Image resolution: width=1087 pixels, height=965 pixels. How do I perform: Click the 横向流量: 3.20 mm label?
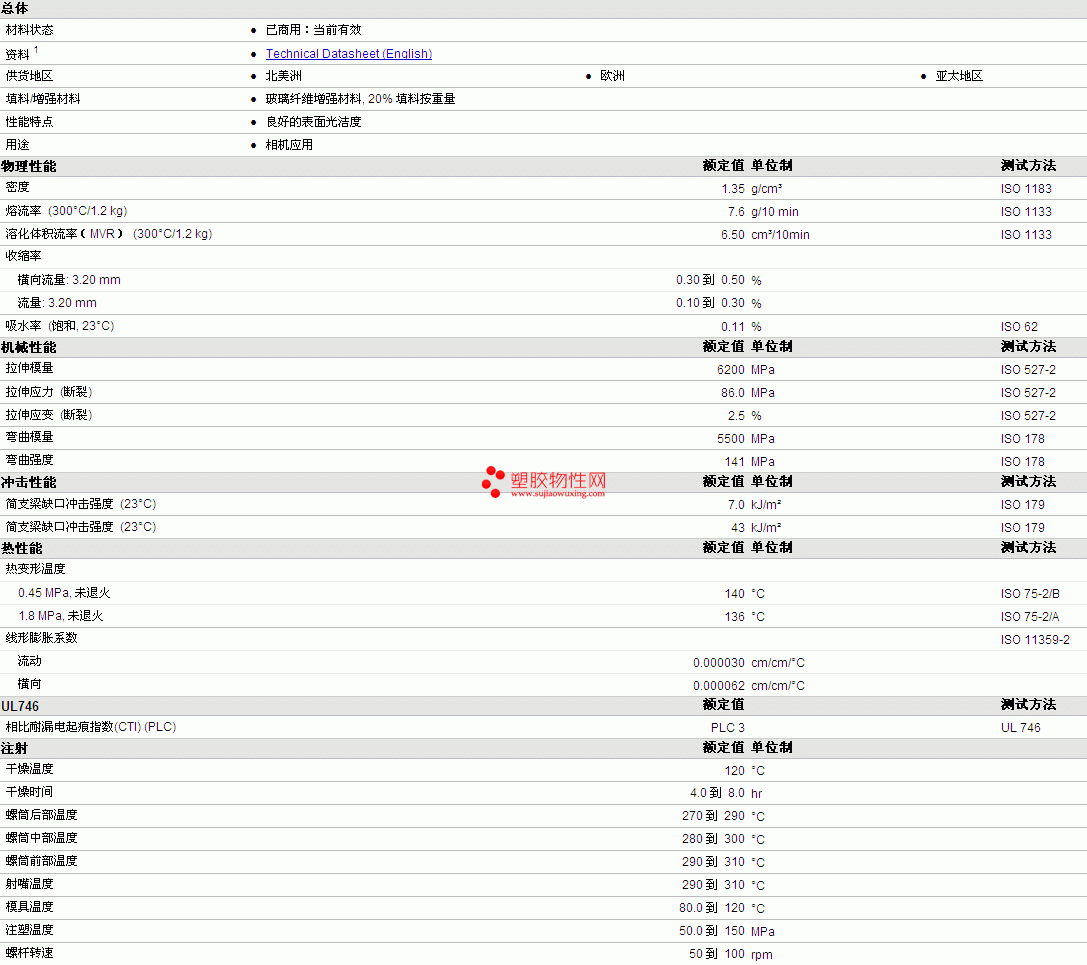[69, 279]
